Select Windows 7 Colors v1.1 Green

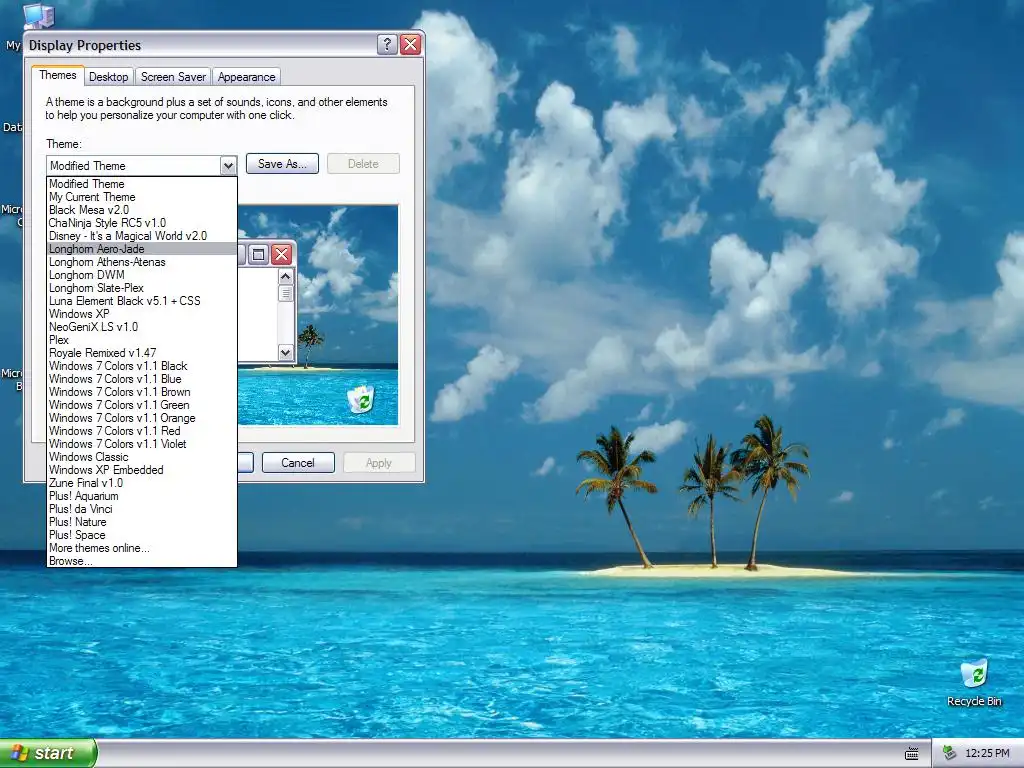pos(142,405)
